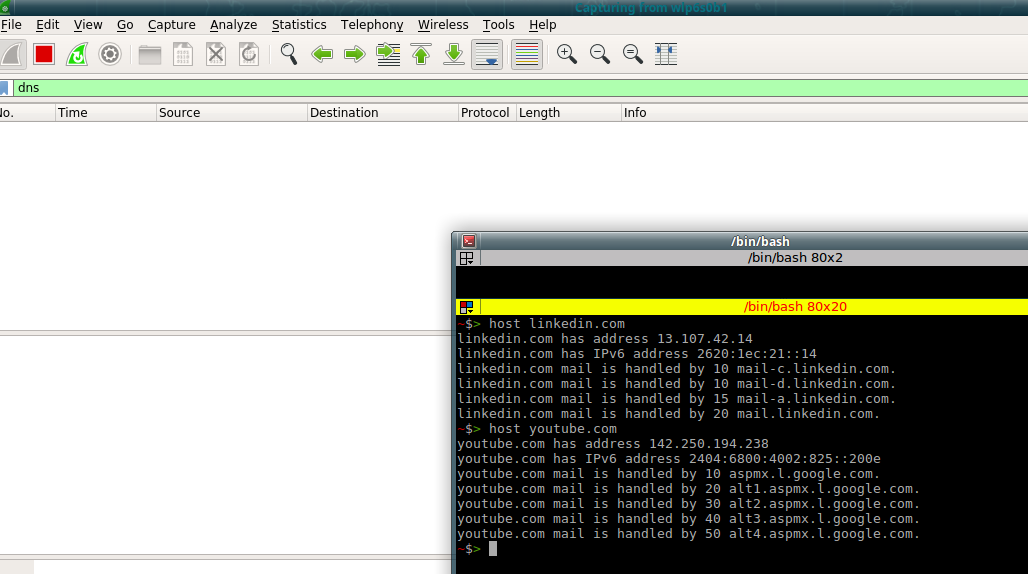Open the Analyze menu

coord(233,25)
